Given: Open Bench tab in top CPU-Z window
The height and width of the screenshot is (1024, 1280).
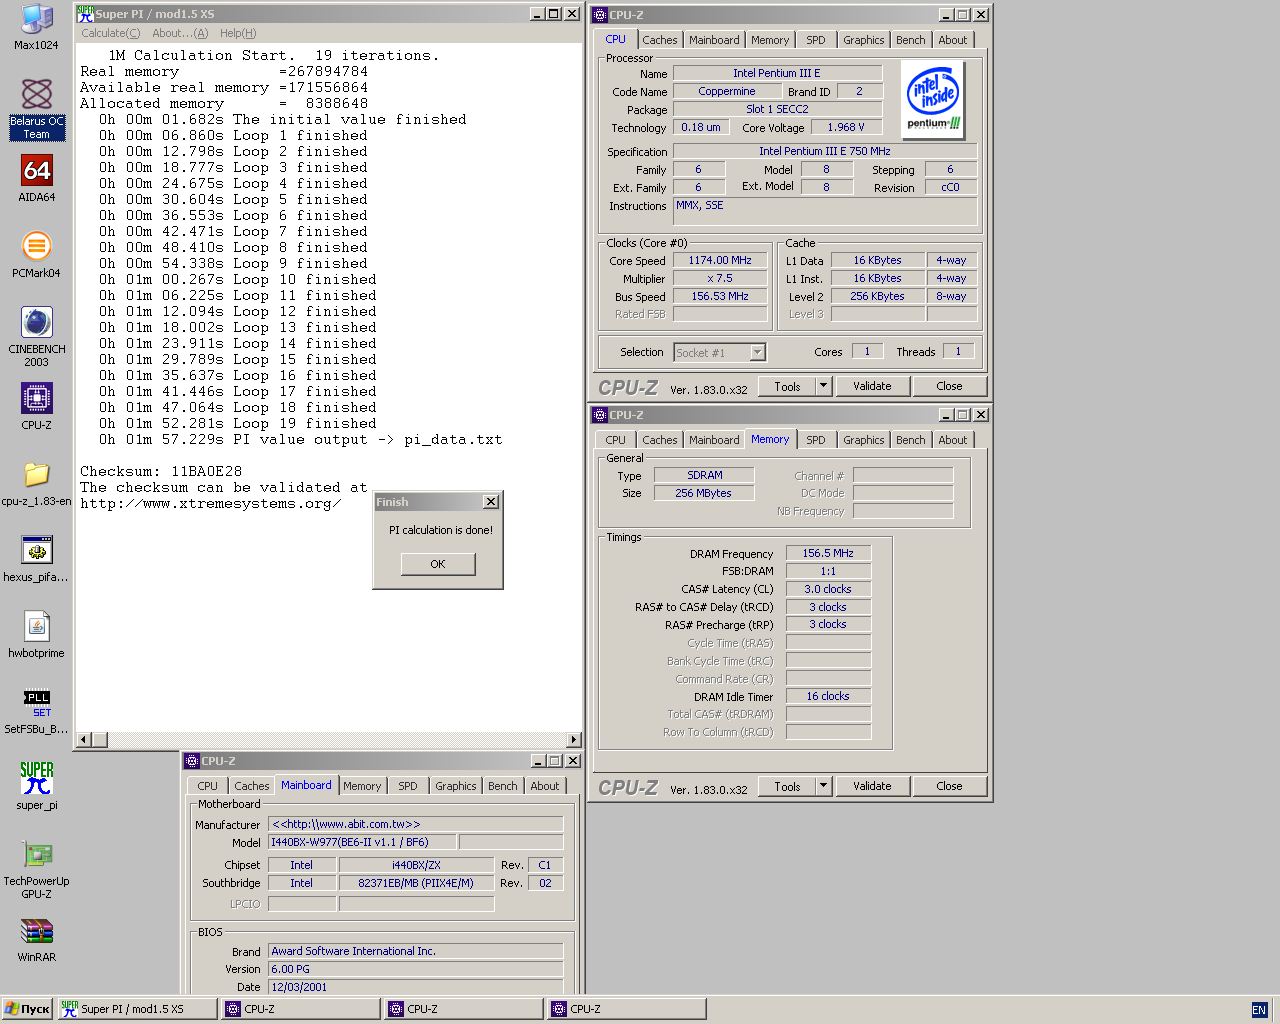Looking at the screenshot, I should [910, 40].
